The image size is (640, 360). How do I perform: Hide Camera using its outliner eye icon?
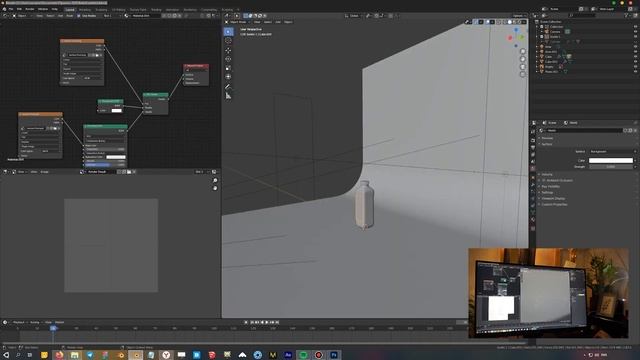(x=636, y=31)
